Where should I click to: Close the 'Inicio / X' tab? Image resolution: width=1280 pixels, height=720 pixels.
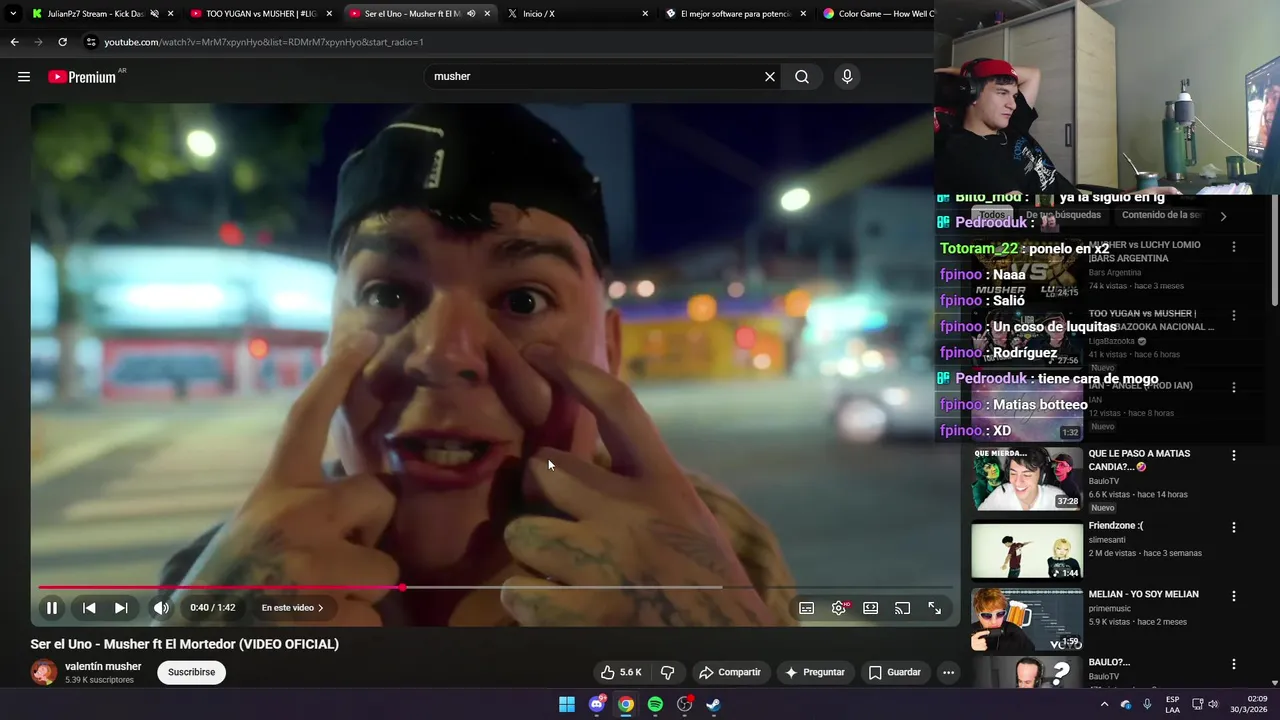pos(645,14)
